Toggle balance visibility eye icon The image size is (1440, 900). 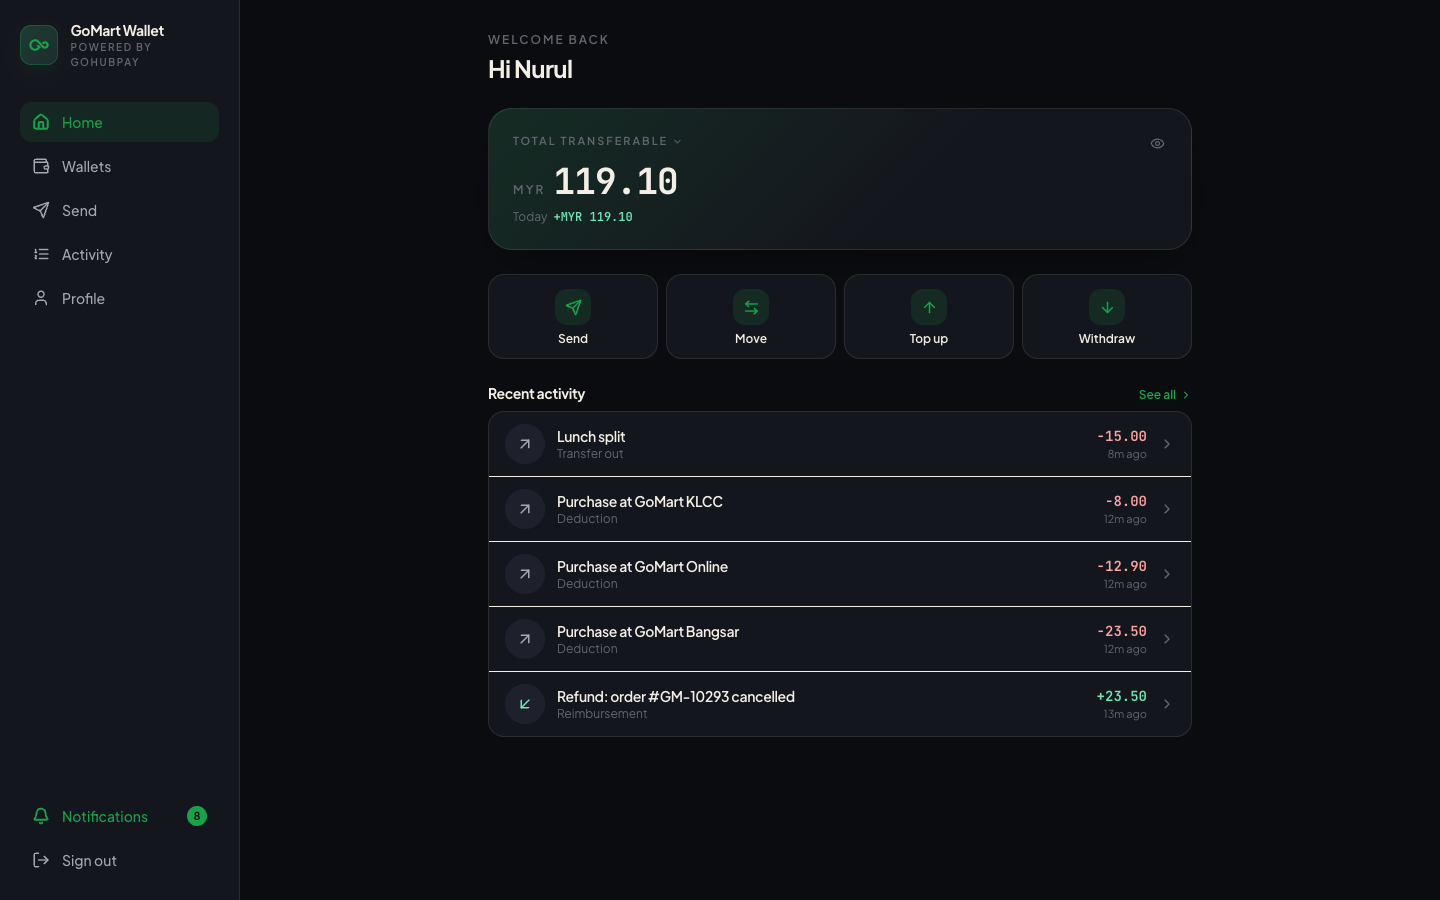(1157, 143)
